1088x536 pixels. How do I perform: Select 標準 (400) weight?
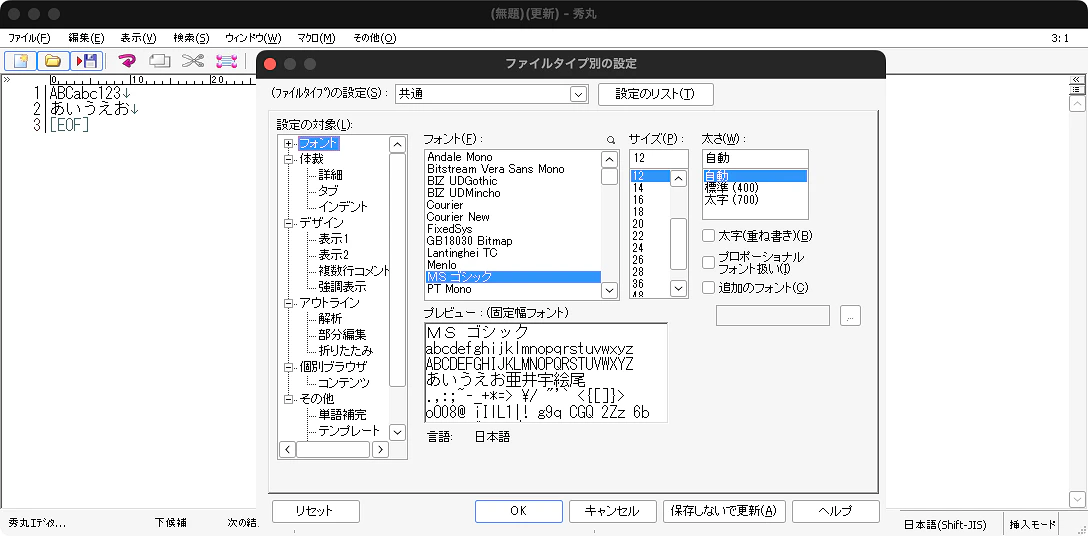731,187
